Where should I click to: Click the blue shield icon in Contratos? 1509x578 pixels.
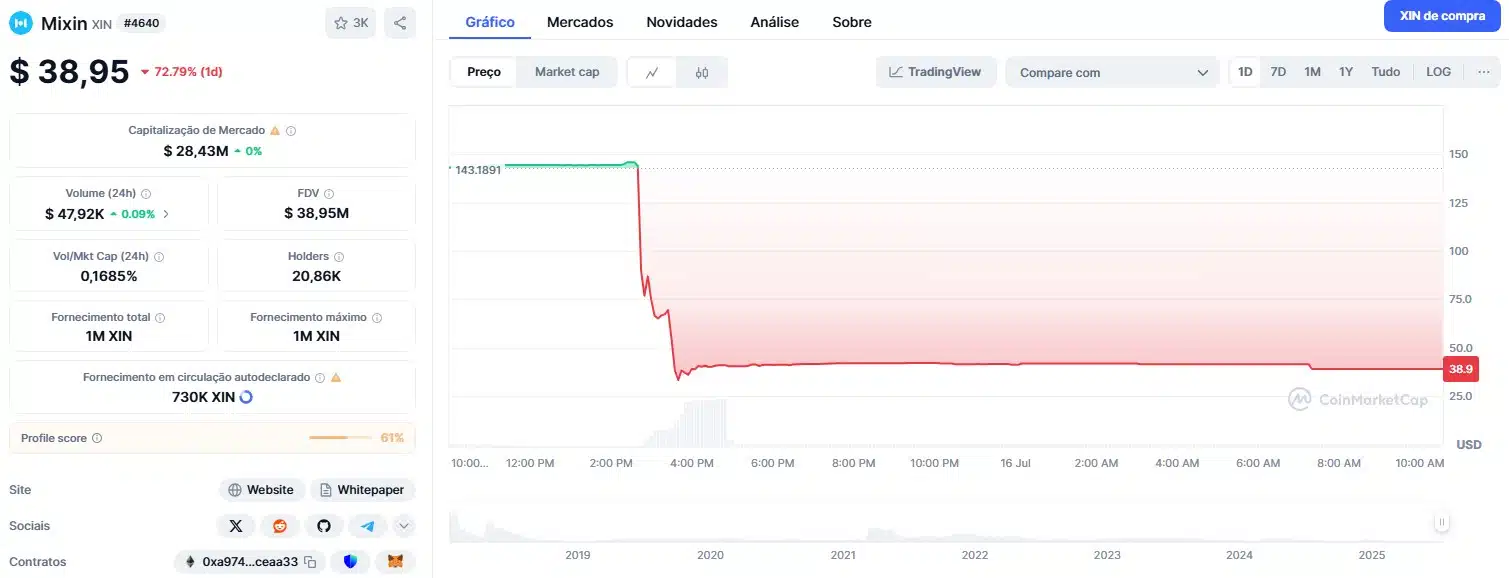pyautogui.click(x=350, y=562)
